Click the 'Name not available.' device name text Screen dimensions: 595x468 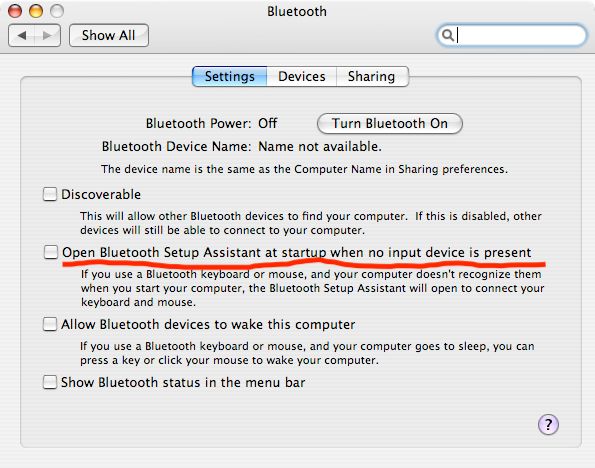[320, 147]
